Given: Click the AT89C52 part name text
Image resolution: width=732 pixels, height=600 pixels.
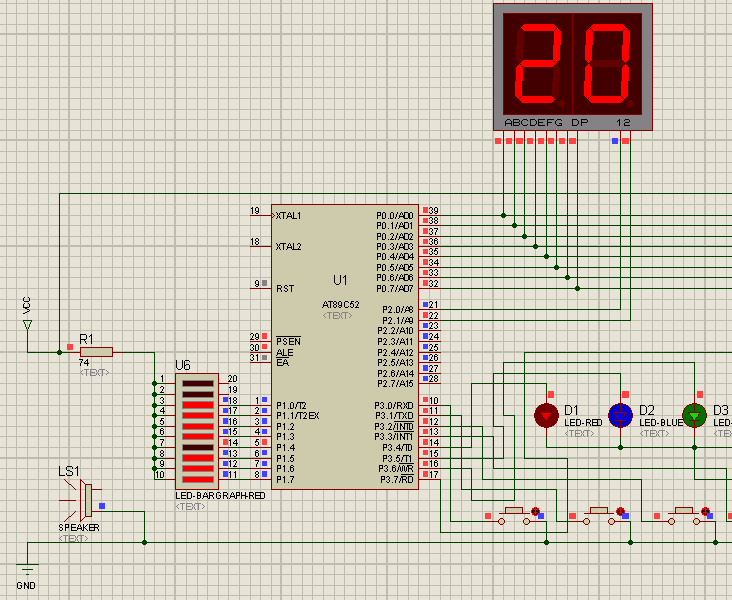Looking at the screenshot, I should 341,304.
